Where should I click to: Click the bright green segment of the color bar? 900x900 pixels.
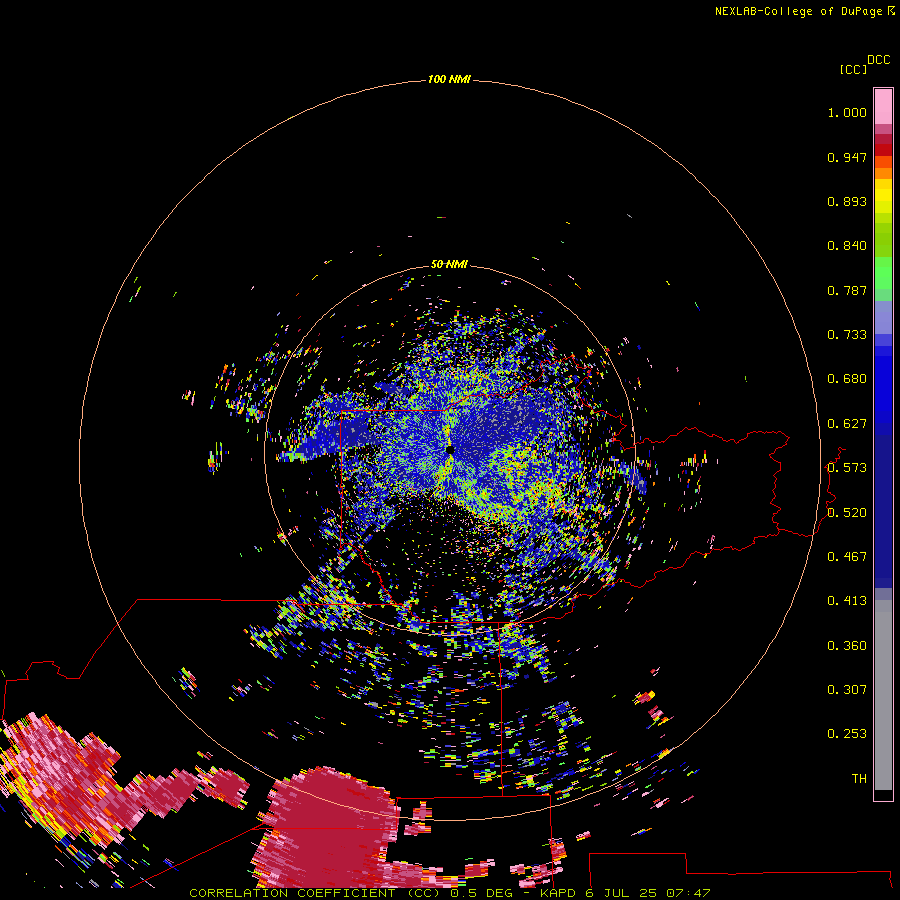click(883, 273)
